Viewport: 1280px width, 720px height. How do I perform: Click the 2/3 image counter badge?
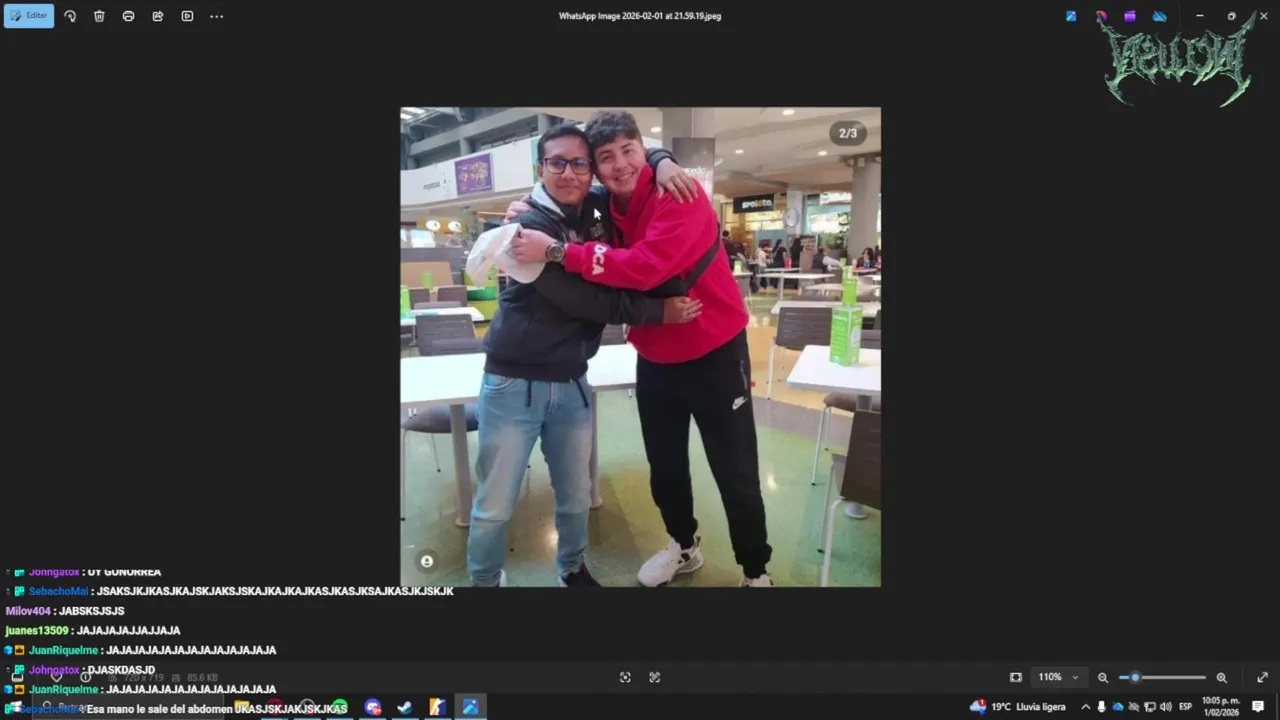coord(848,133)
